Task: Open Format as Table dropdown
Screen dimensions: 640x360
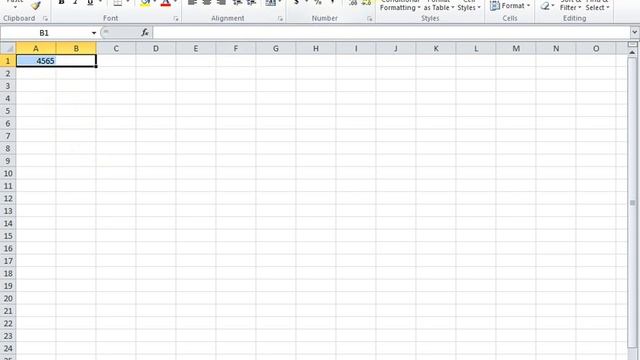Action: pos(439,5)
